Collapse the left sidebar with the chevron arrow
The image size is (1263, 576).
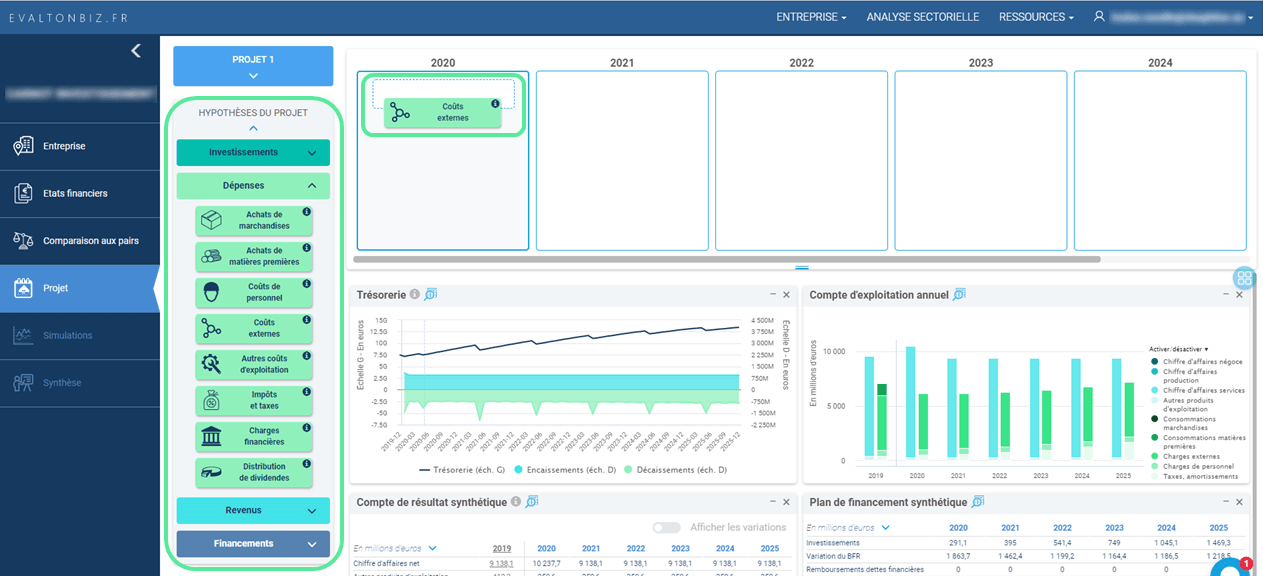click(x=136, y=51)
